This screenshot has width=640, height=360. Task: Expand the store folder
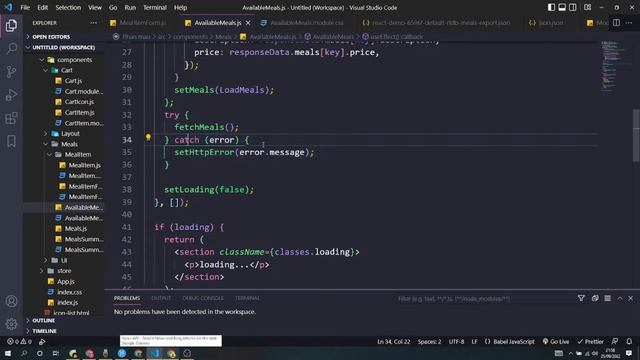(64, 271)
